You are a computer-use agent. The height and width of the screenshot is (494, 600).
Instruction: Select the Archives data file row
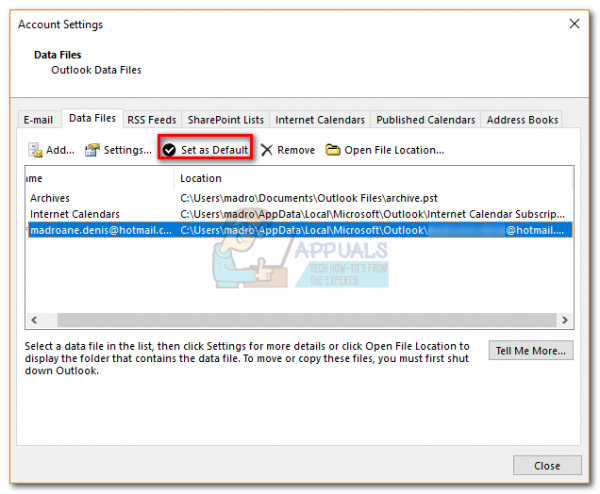point(300,198)
